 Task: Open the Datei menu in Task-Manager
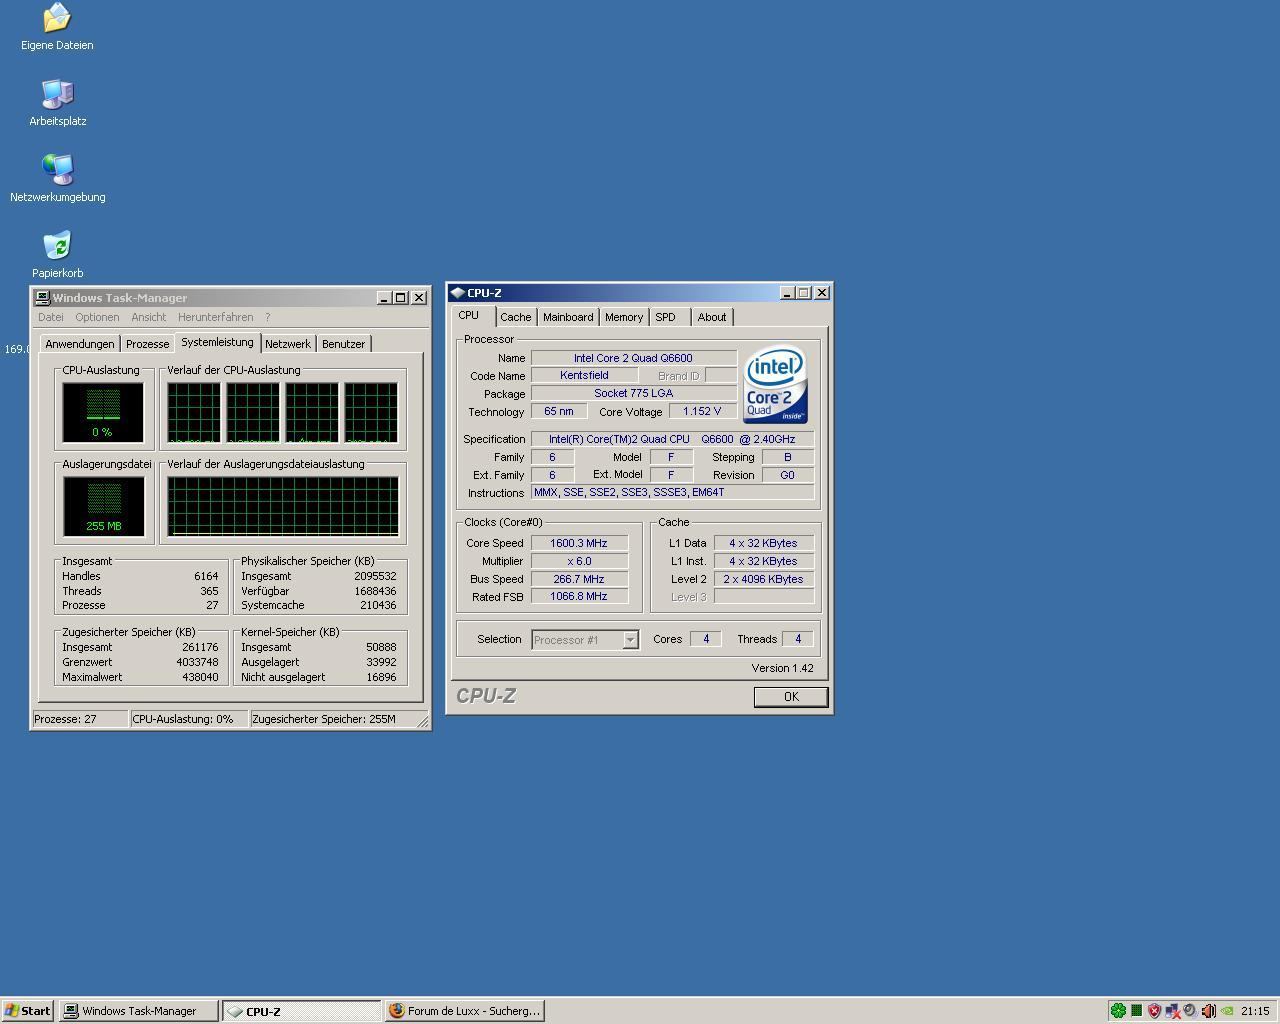pyautogui.click(x=50, y=317)
